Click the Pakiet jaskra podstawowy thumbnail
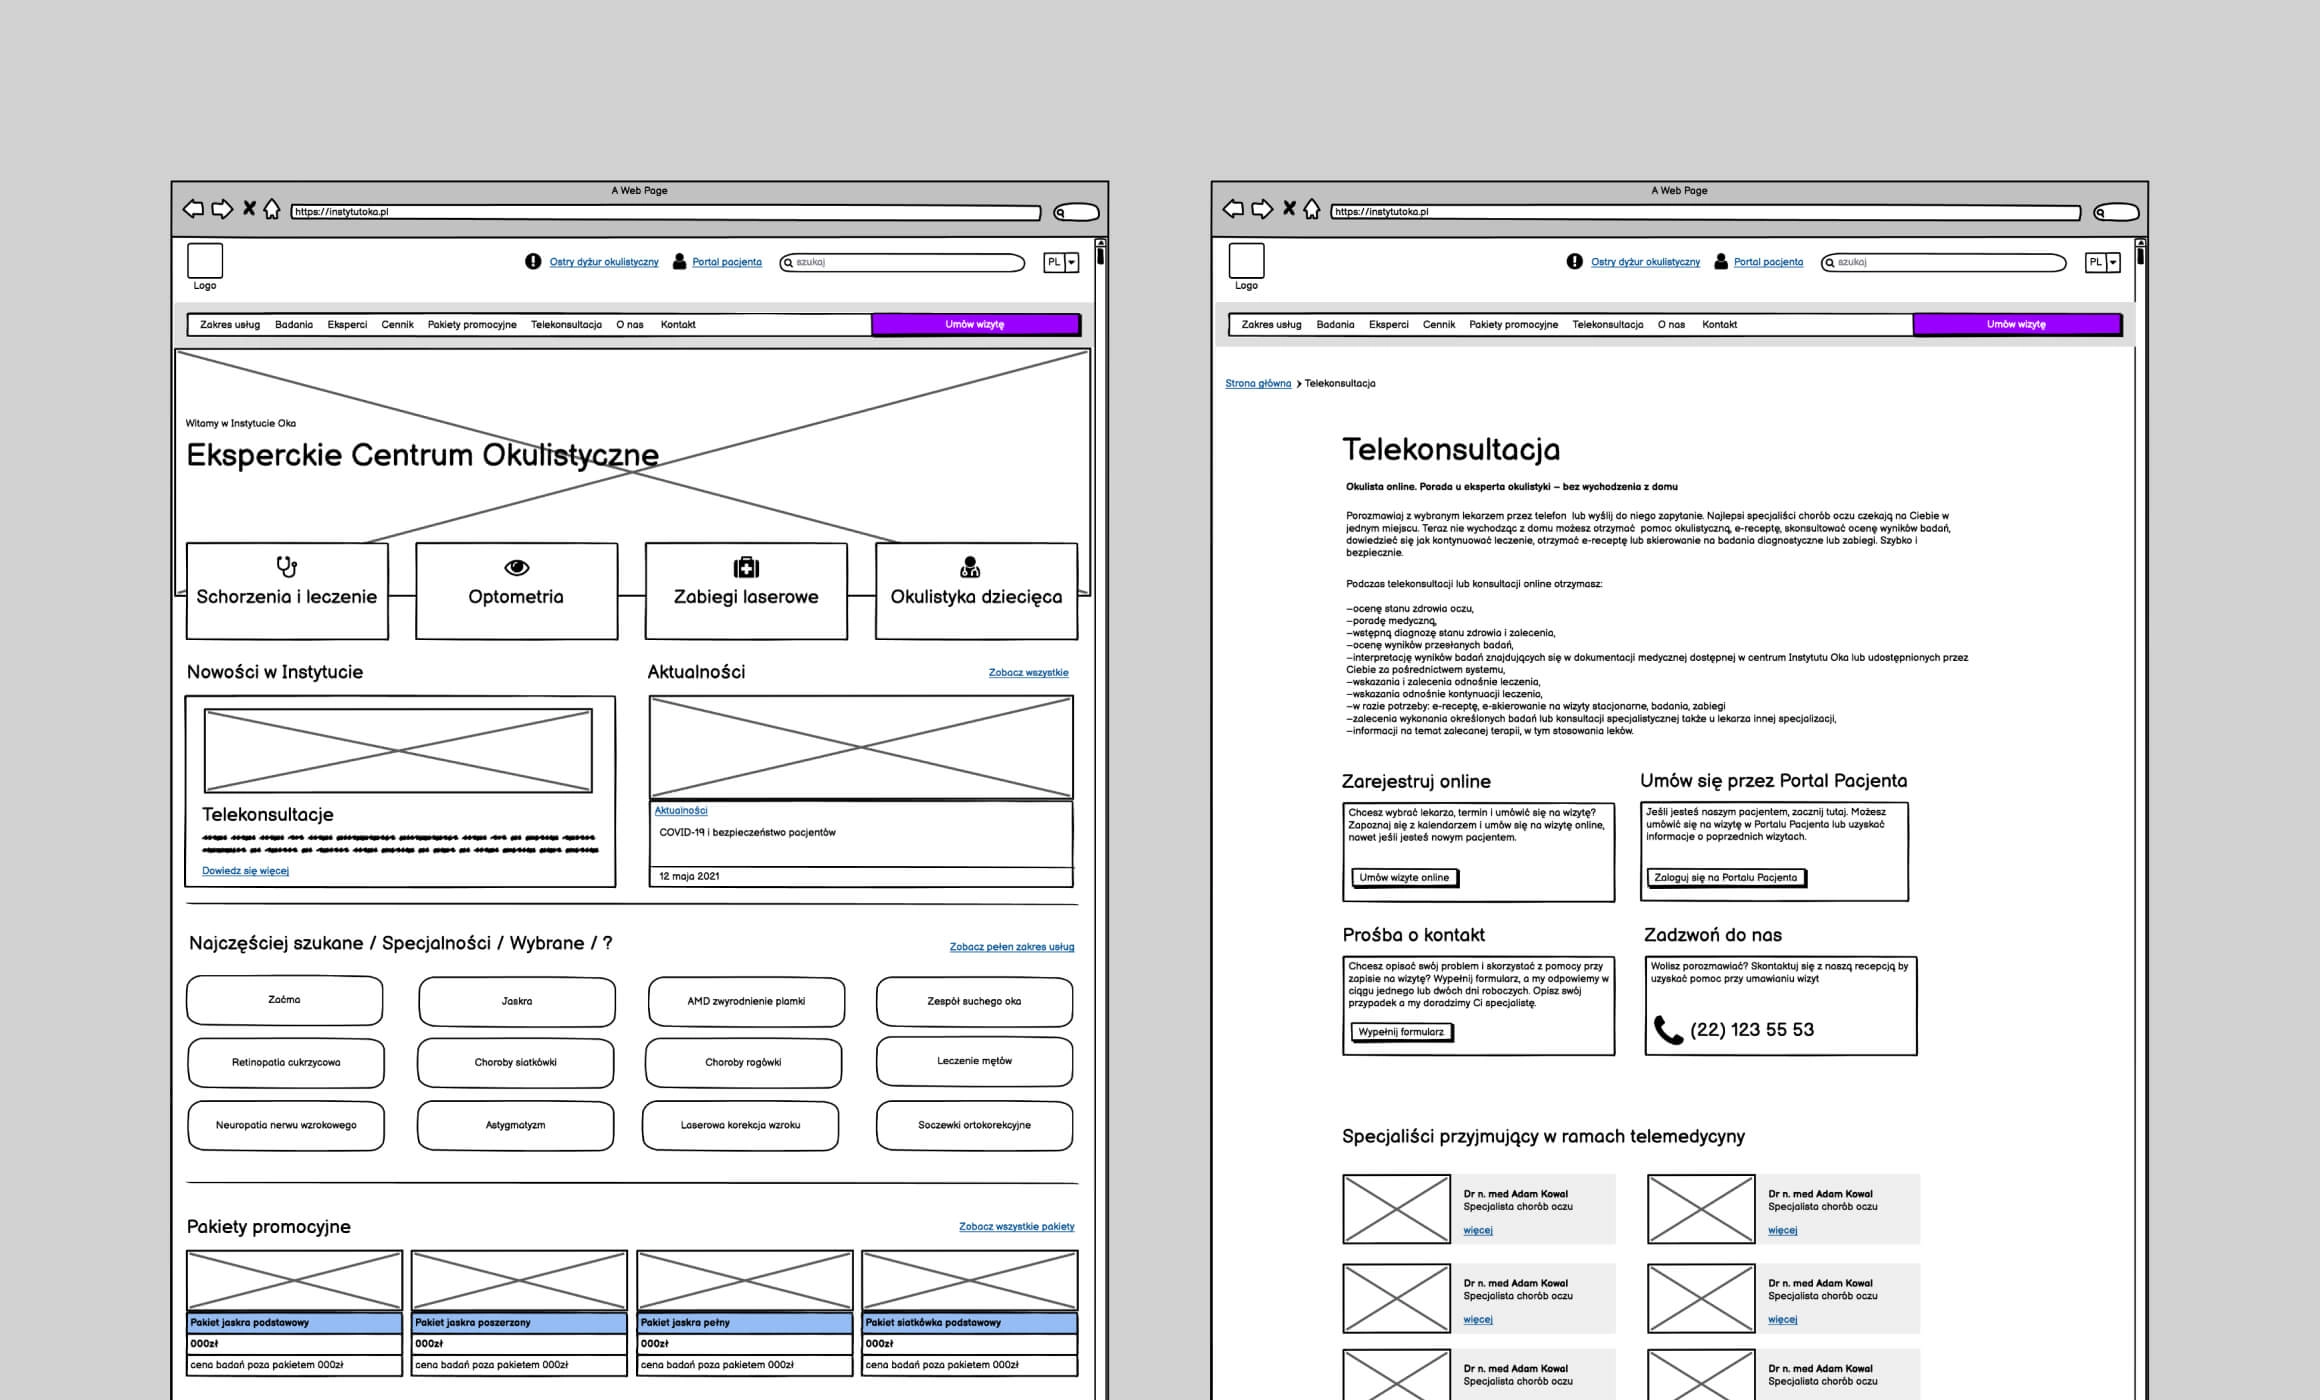Image resolution: width=2320 pixels, height=1400 pixels. tap(294, 1280)
